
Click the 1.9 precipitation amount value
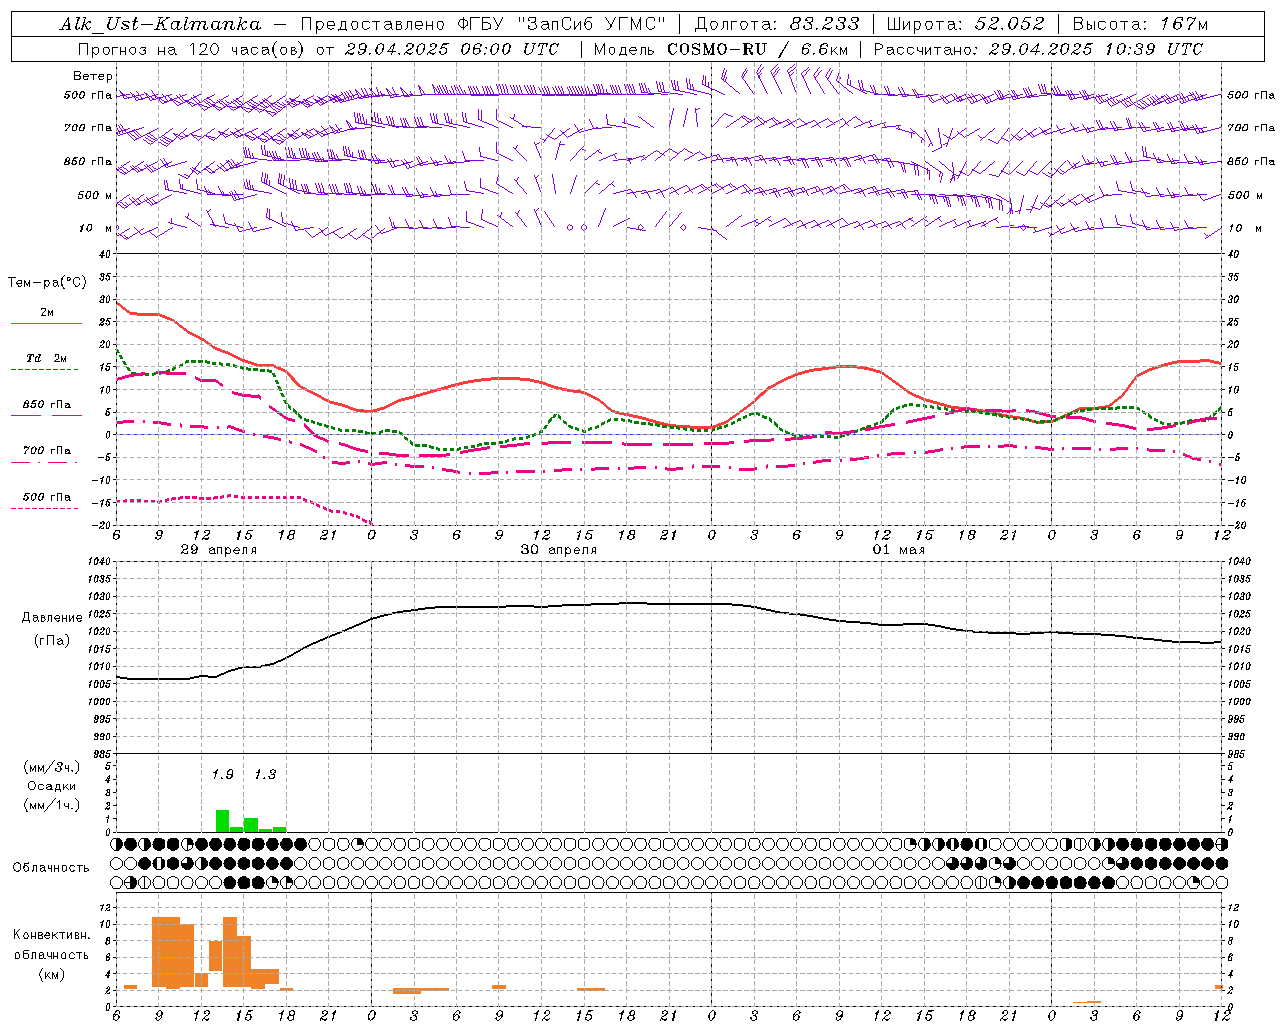point(223,774)
